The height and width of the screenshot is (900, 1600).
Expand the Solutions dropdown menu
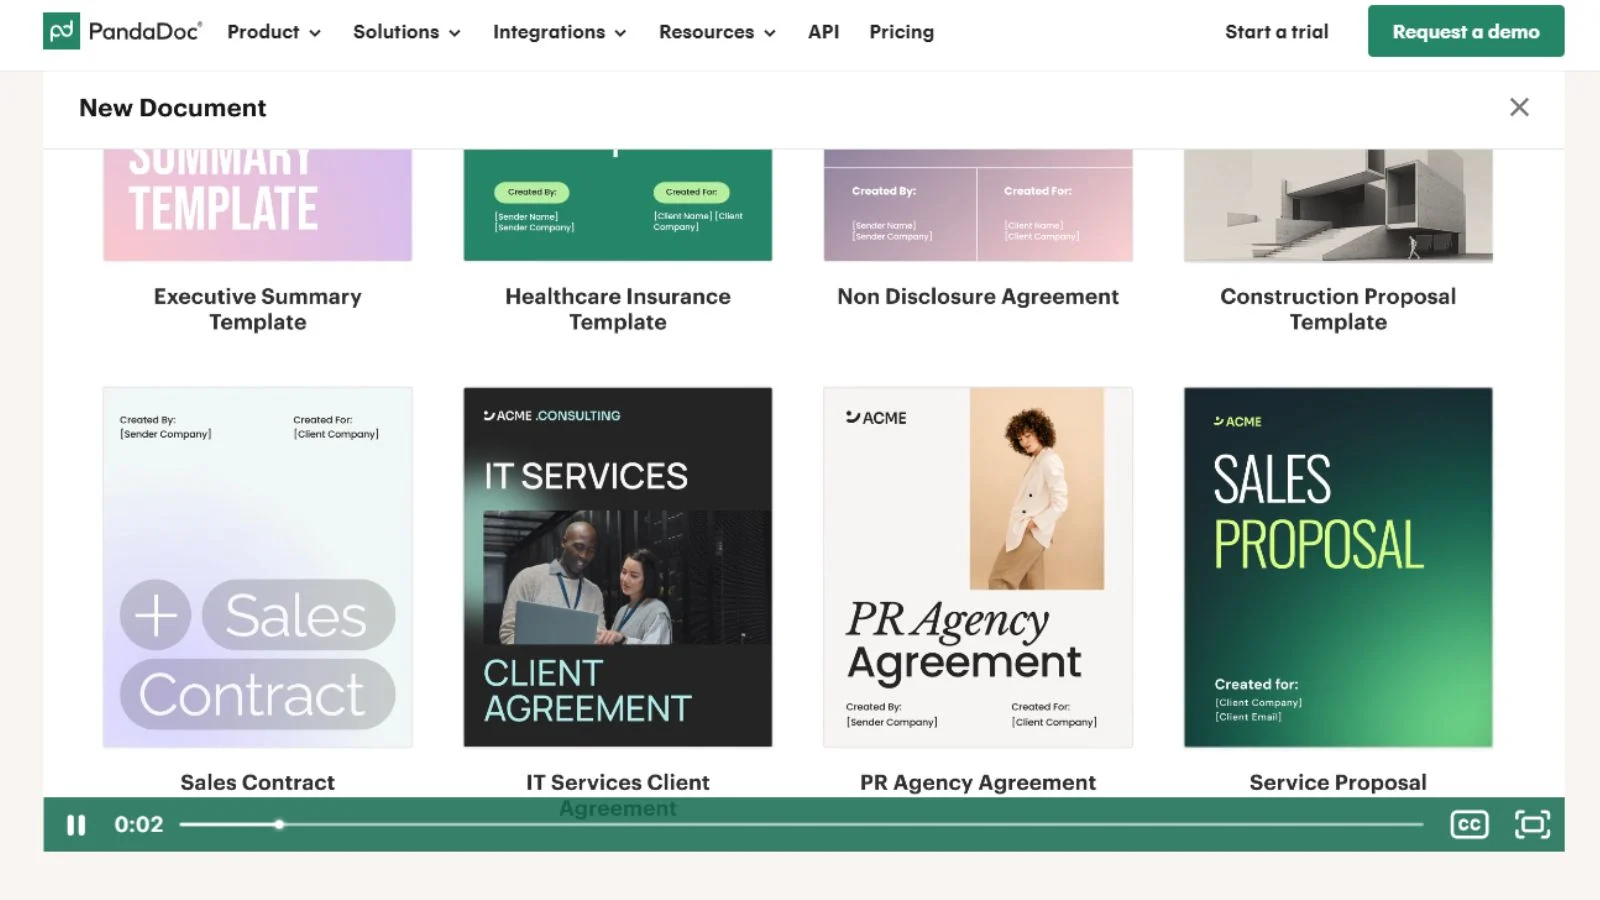point(407,32)
